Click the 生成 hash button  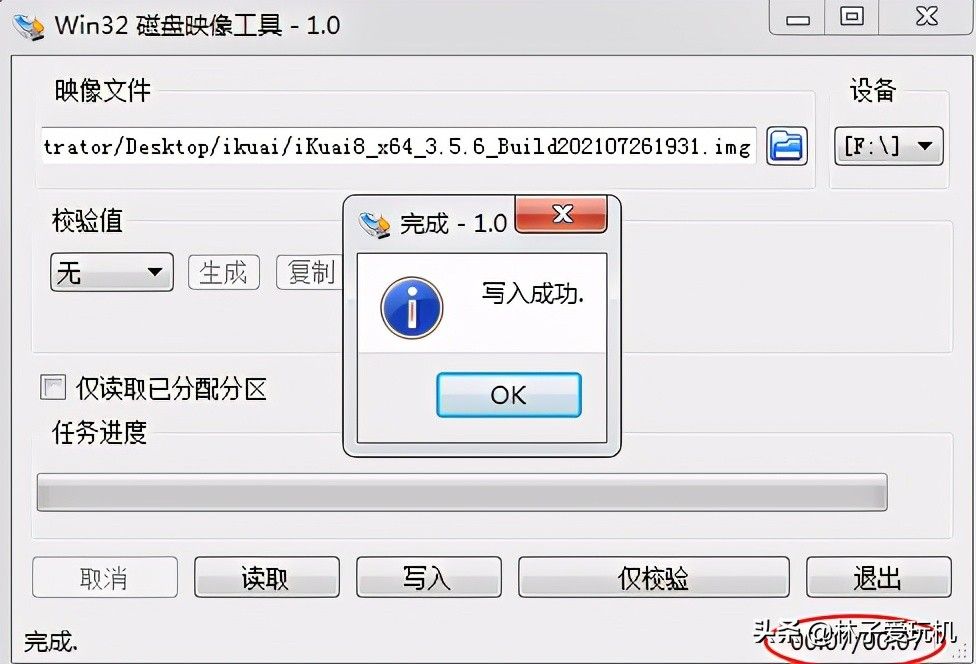pyautogui.click(x=224, y=272)
